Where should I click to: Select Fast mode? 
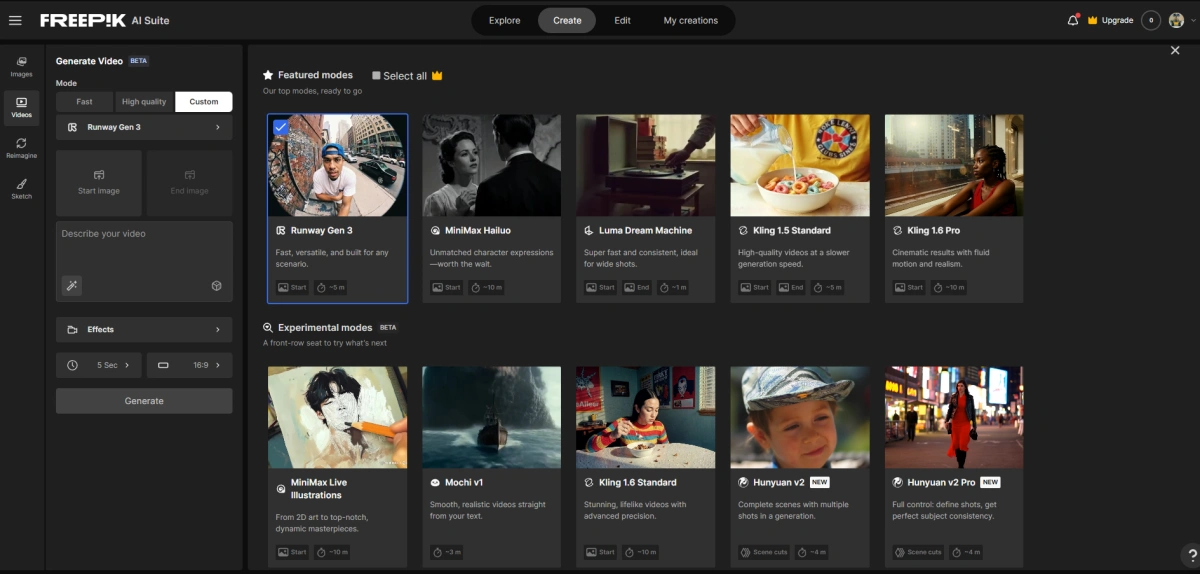coord(85,102)
